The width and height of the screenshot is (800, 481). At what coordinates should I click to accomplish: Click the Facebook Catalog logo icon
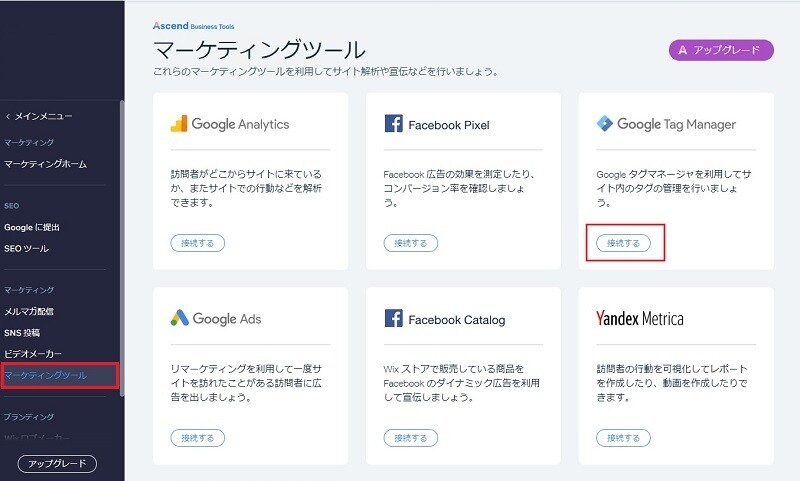(x=393, y=318)
